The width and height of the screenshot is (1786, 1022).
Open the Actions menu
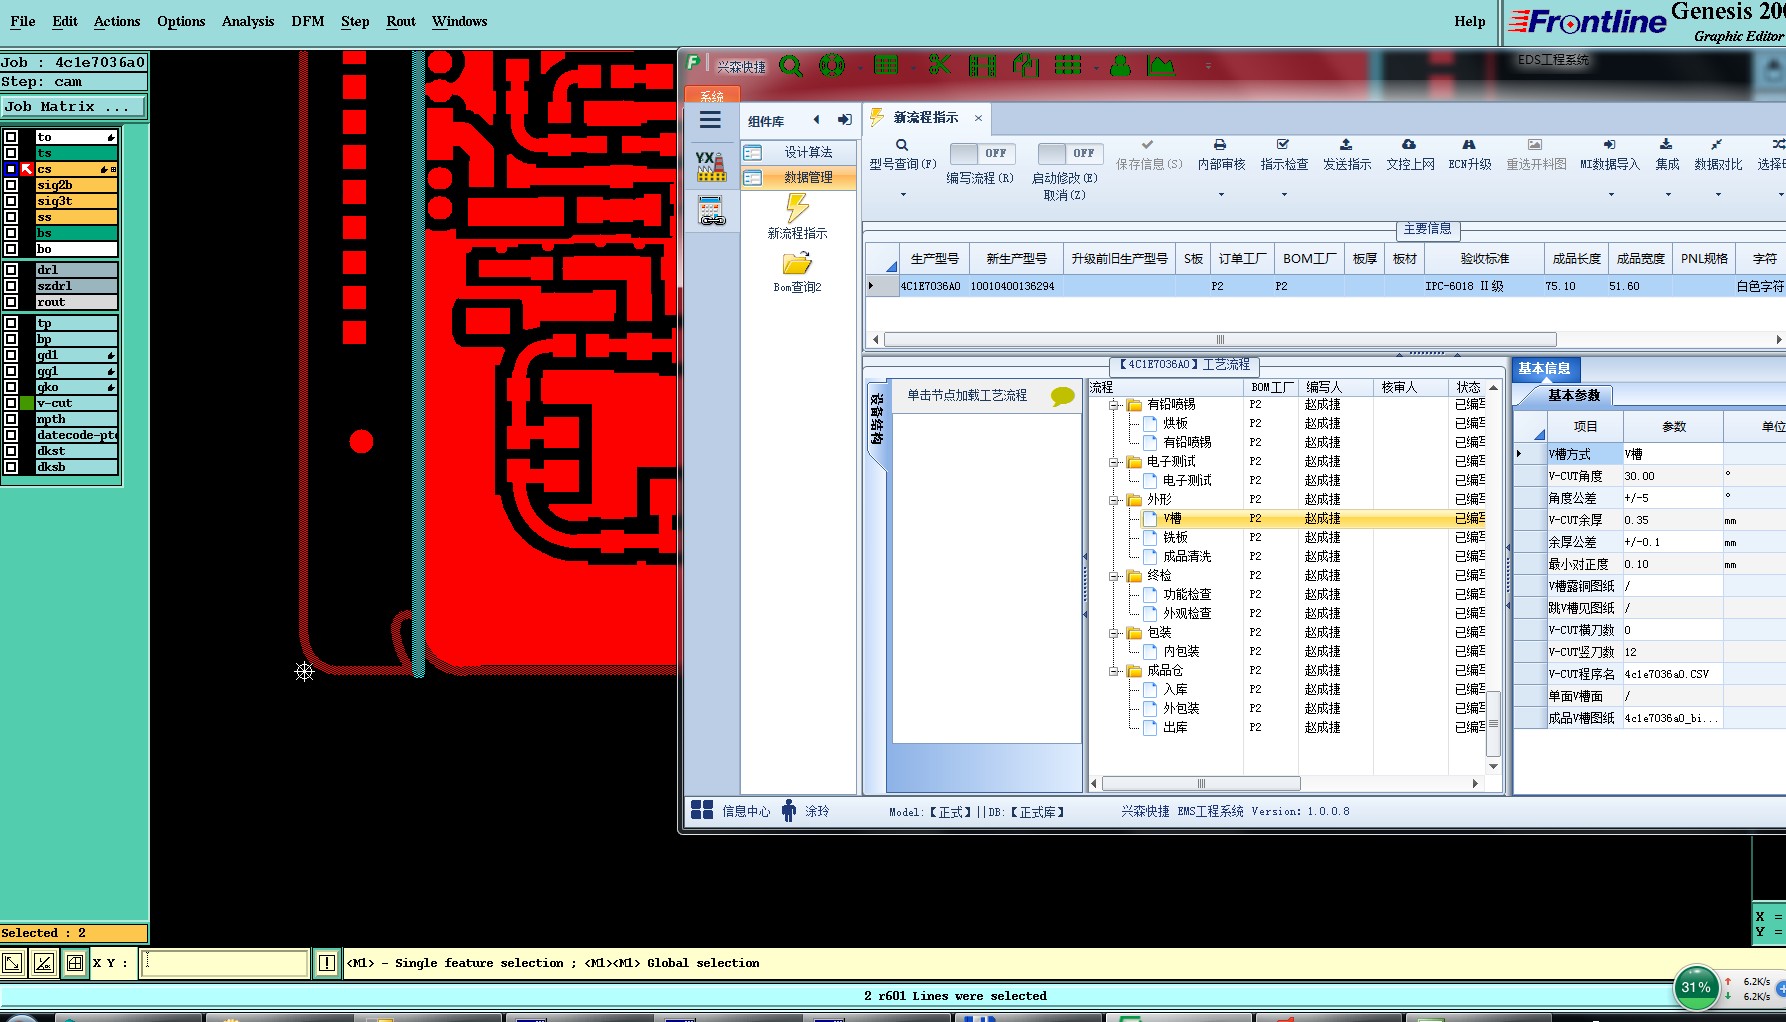(x=117, y=21)
